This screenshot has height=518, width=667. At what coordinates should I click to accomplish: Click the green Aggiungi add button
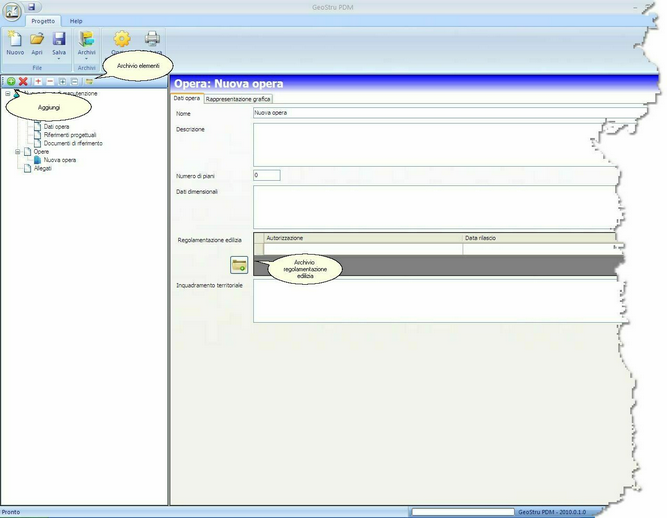point(11,81)
